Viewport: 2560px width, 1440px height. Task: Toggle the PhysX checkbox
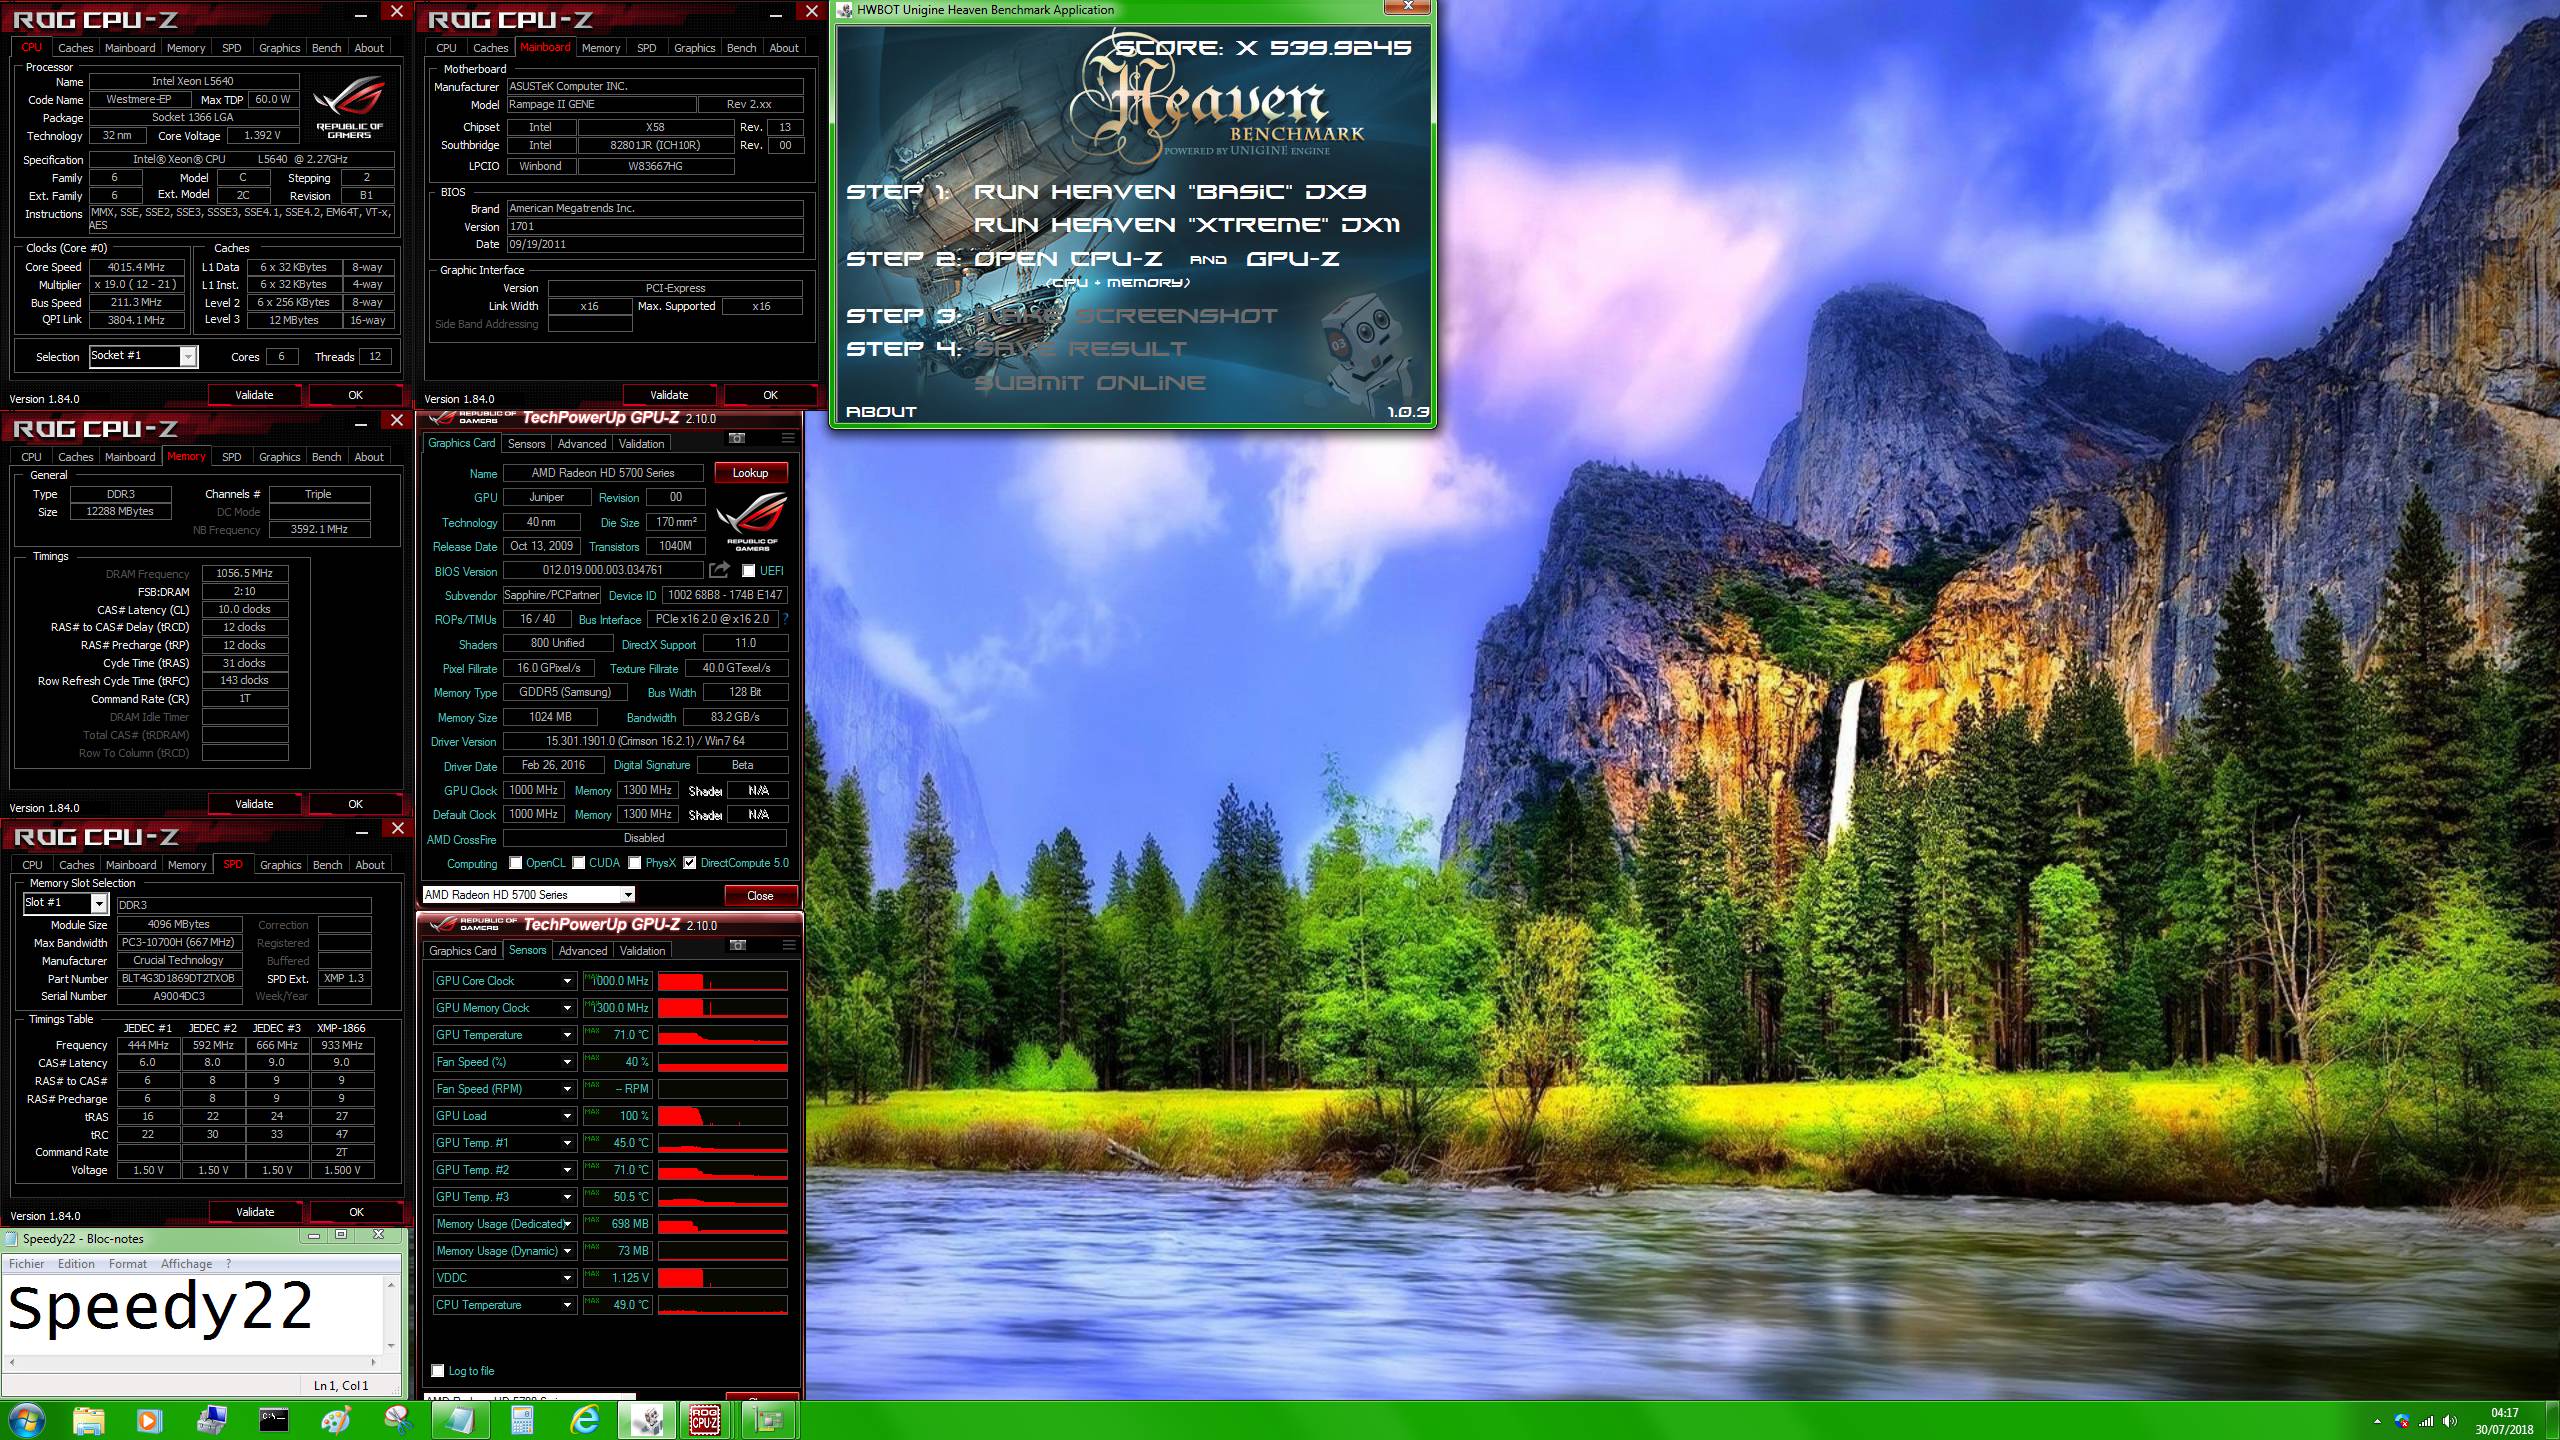(635, 863)
